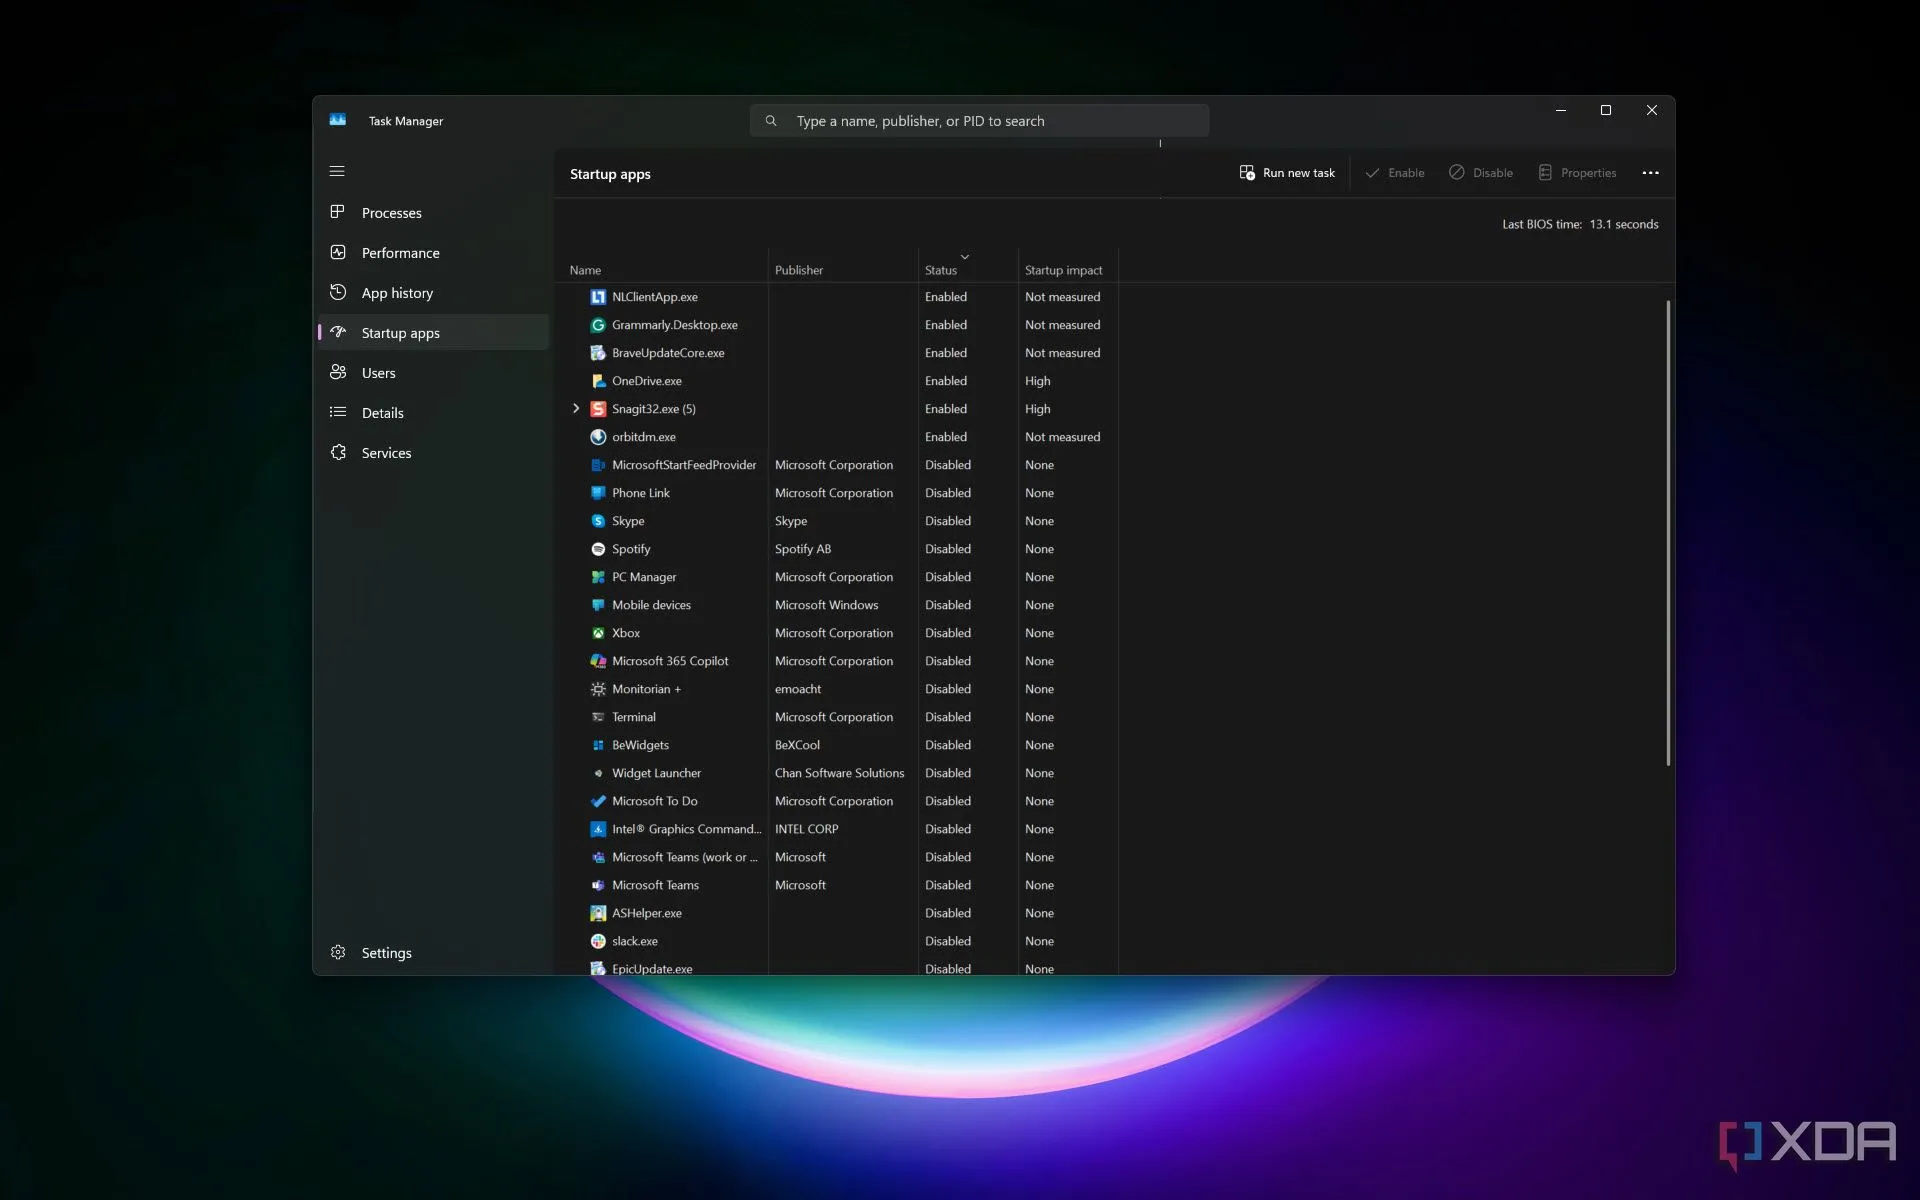
Task: Click the Services puzzle icon
Action: [x=338, y=452]
